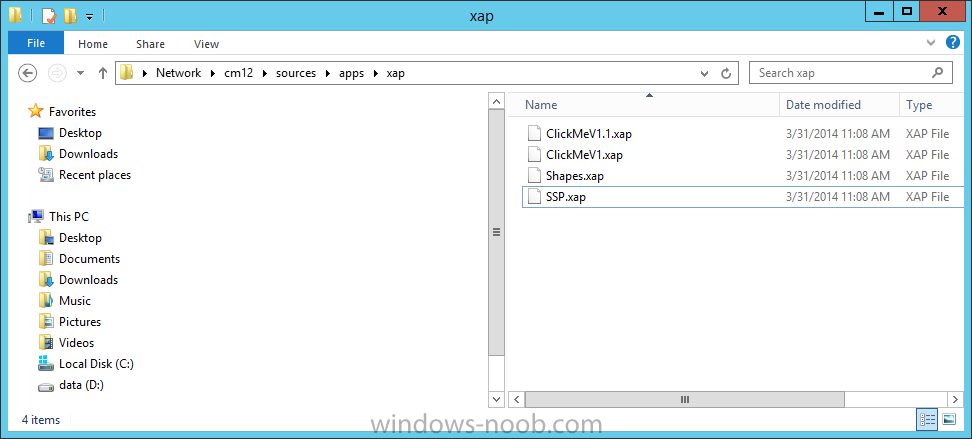
Task: Open the Help question mark icon
Action: (x=953, y=42)
